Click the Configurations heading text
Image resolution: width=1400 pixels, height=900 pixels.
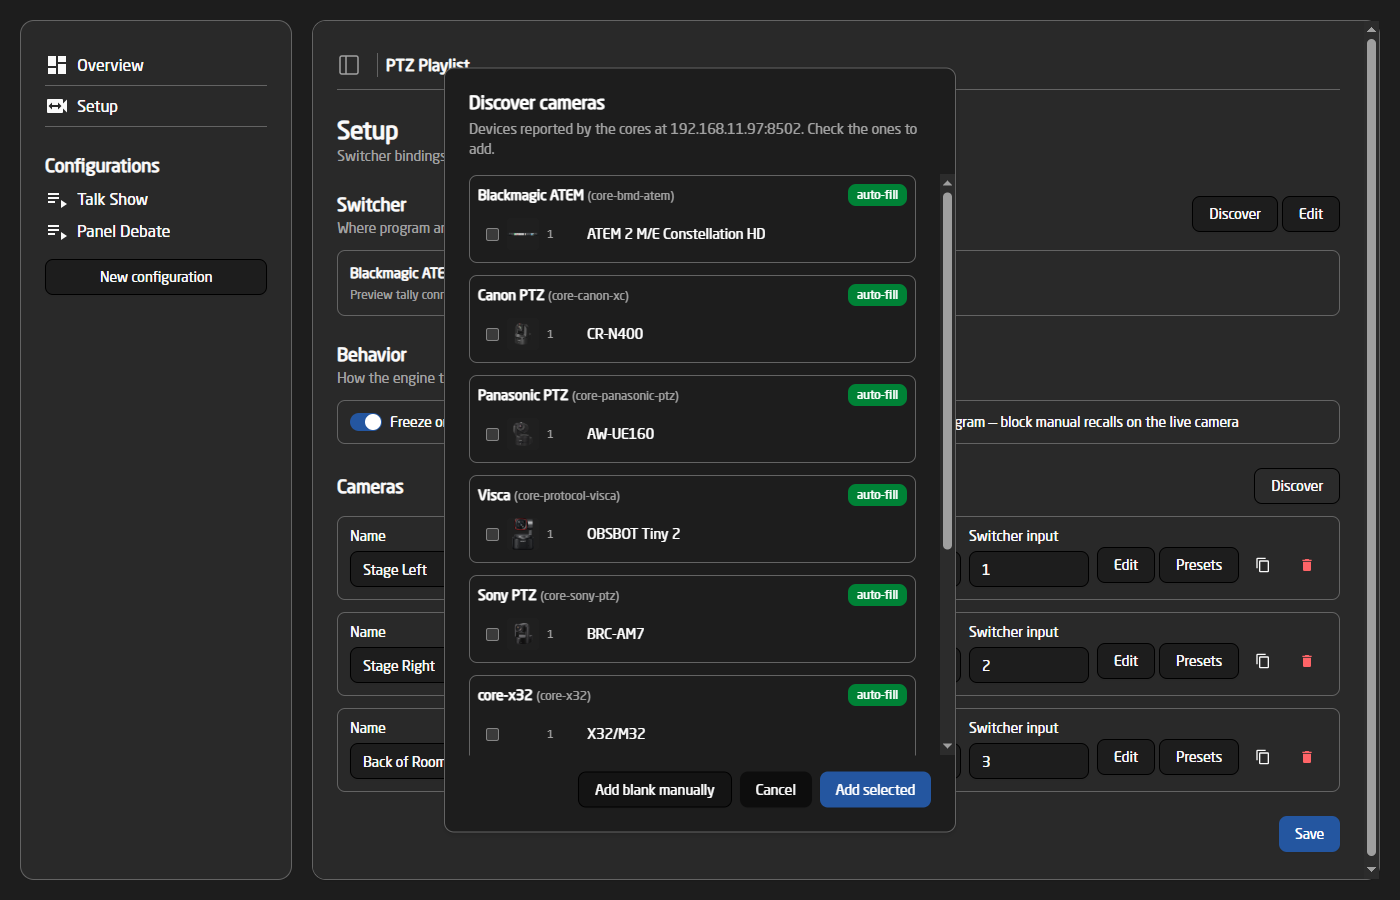102,166
